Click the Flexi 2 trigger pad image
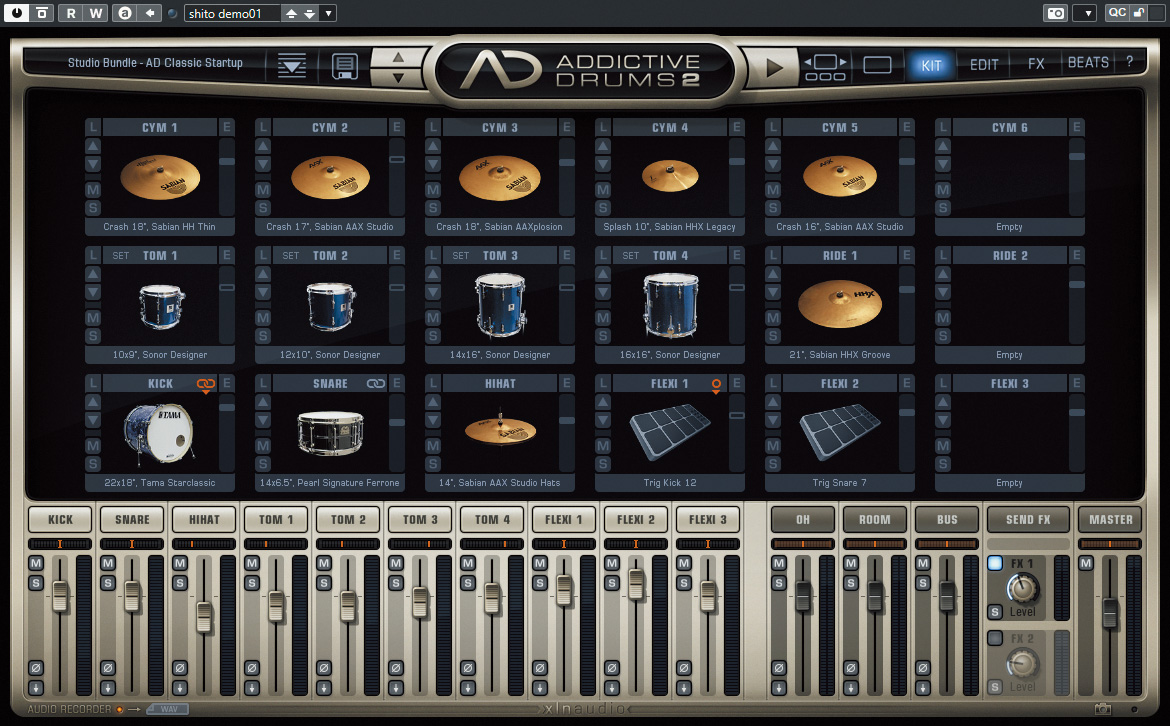The height and width of the screenshot is (726, 1170). click(839, 431)
